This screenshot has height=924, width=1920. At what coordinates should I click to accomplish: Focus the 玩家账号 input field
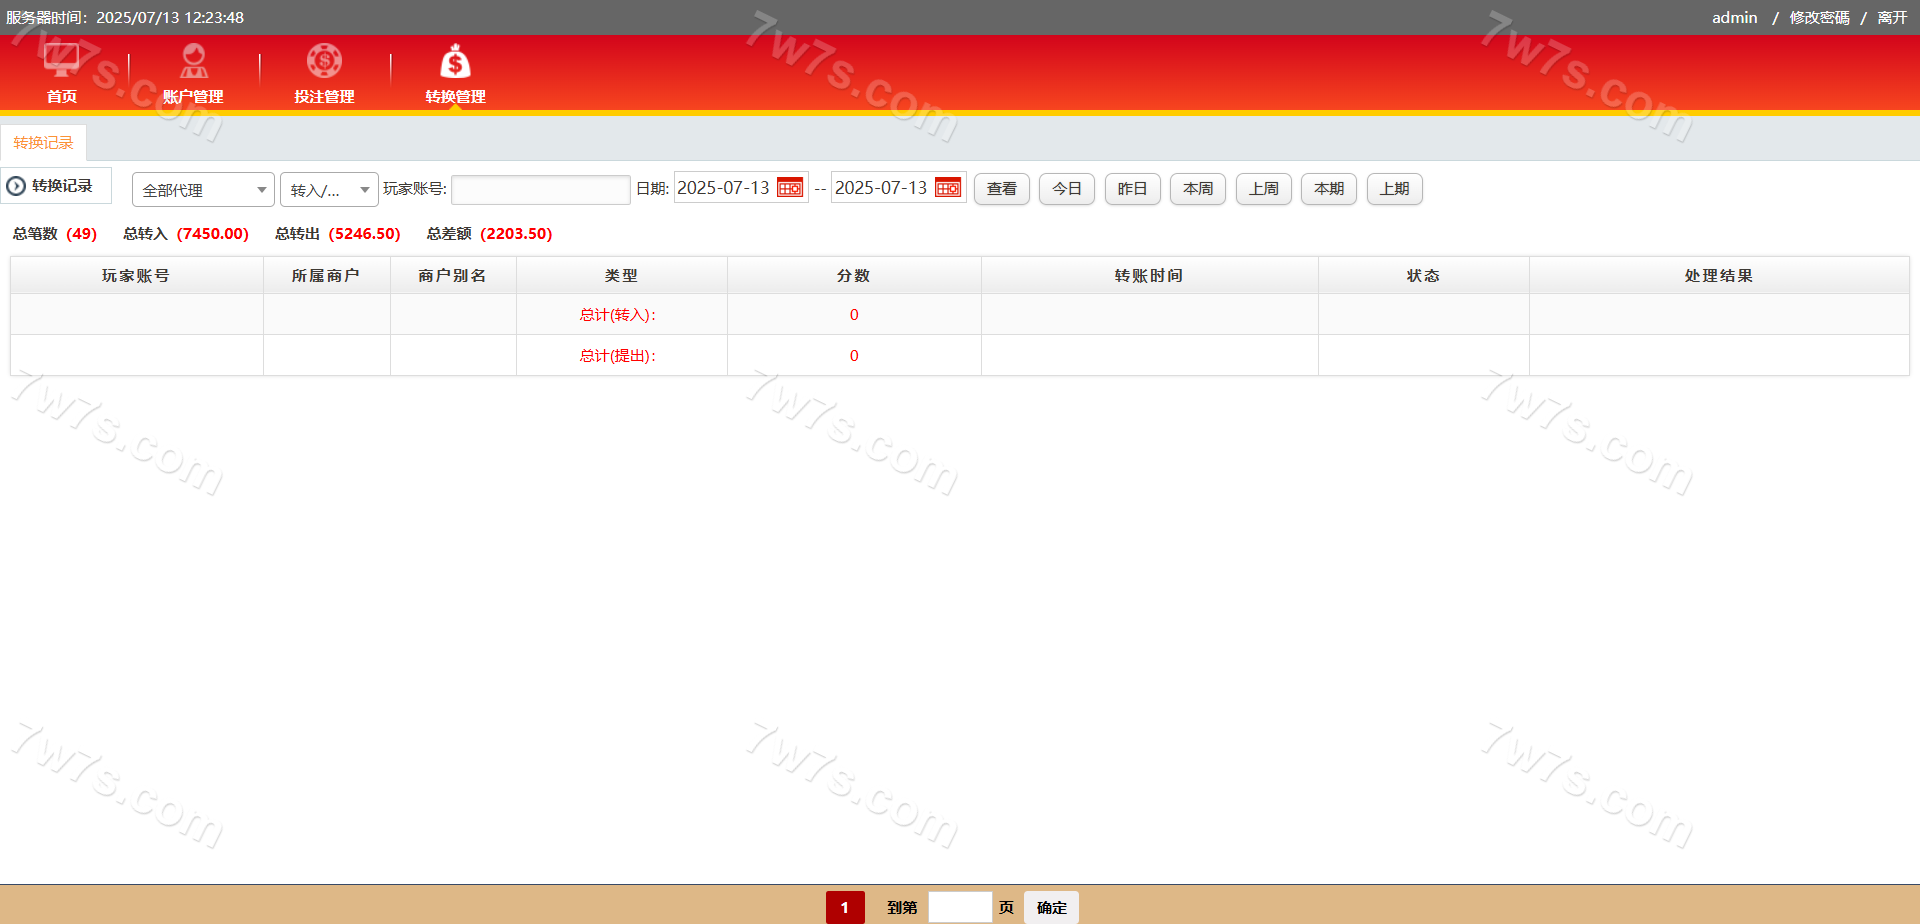(x=540, y=190)
